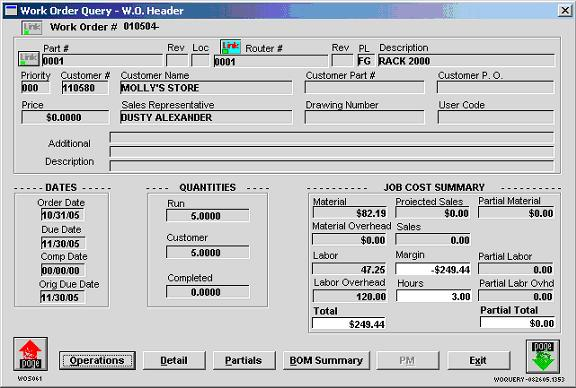Click the Run quantity field 5.0000
The width and height of the screenshot is (576, 388).
pos(208,216)
